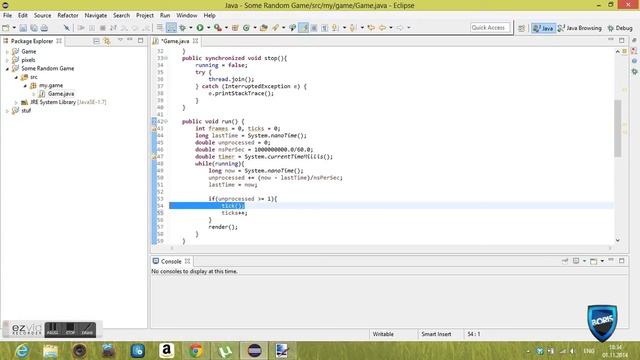This screenshot has width=640, height=360.
Task: Open Internet Explorer from taskbar
Action: [22, 351]
